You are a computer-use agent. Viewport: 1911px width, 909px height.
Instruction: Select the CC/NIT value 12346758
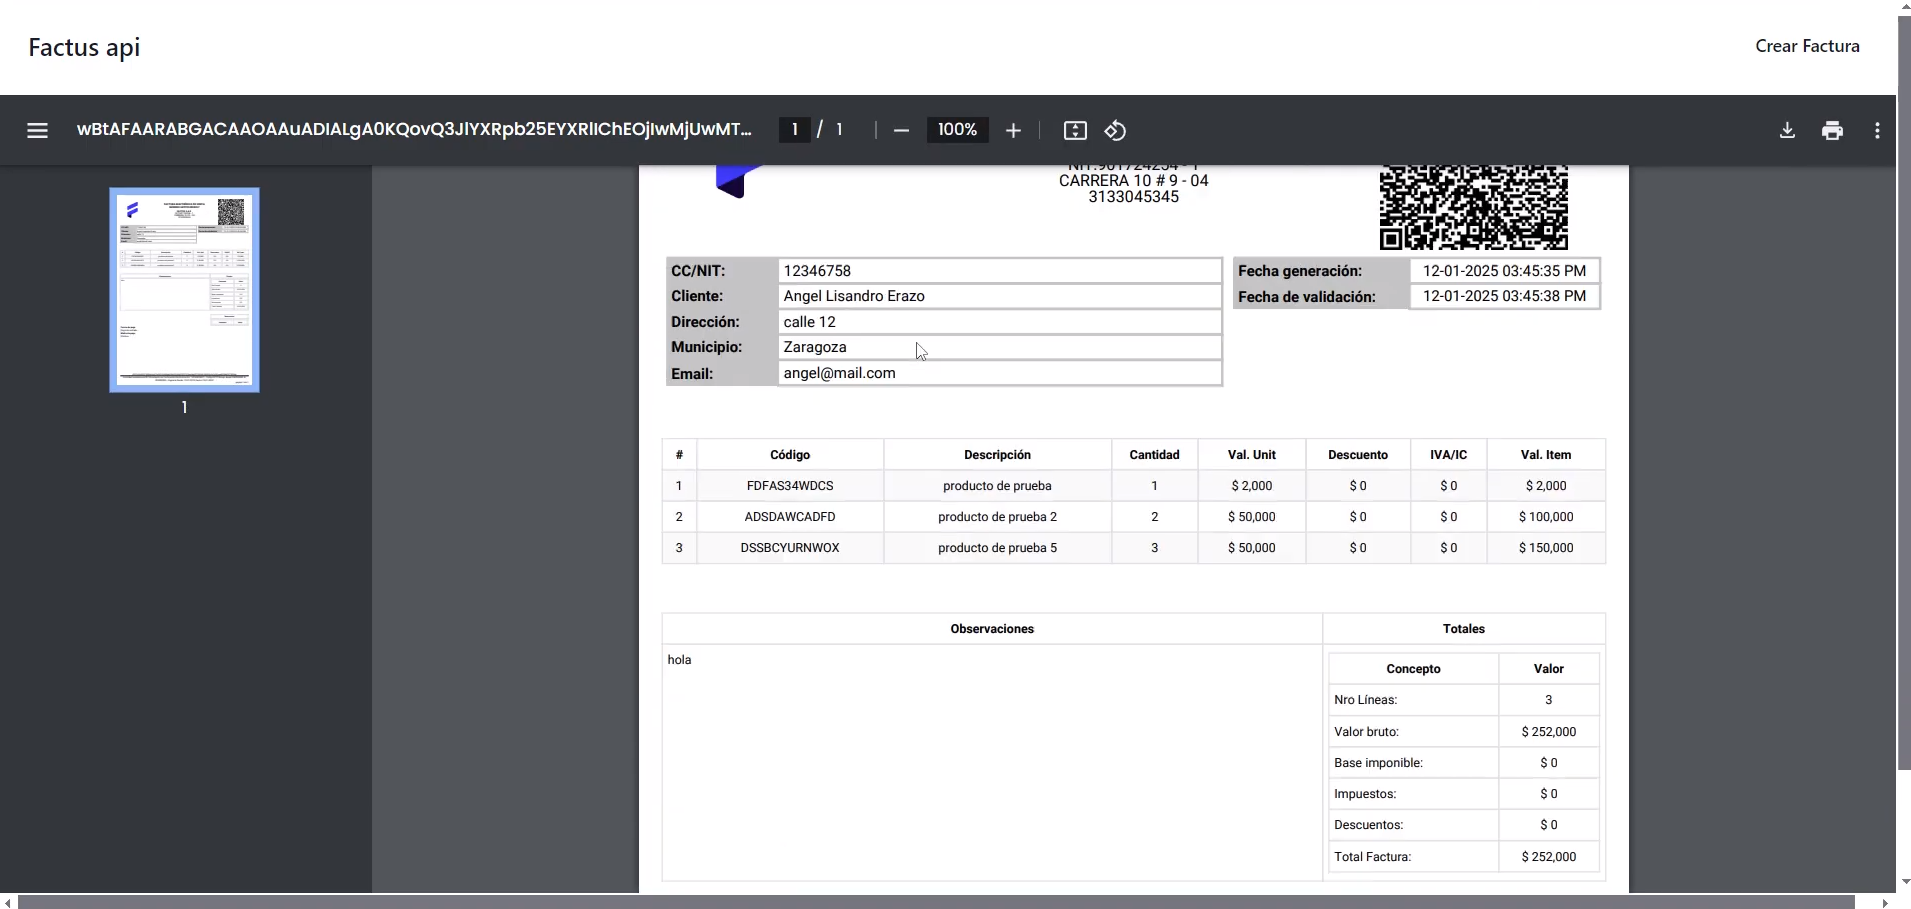pyautogui.click(x=817, y=271)
